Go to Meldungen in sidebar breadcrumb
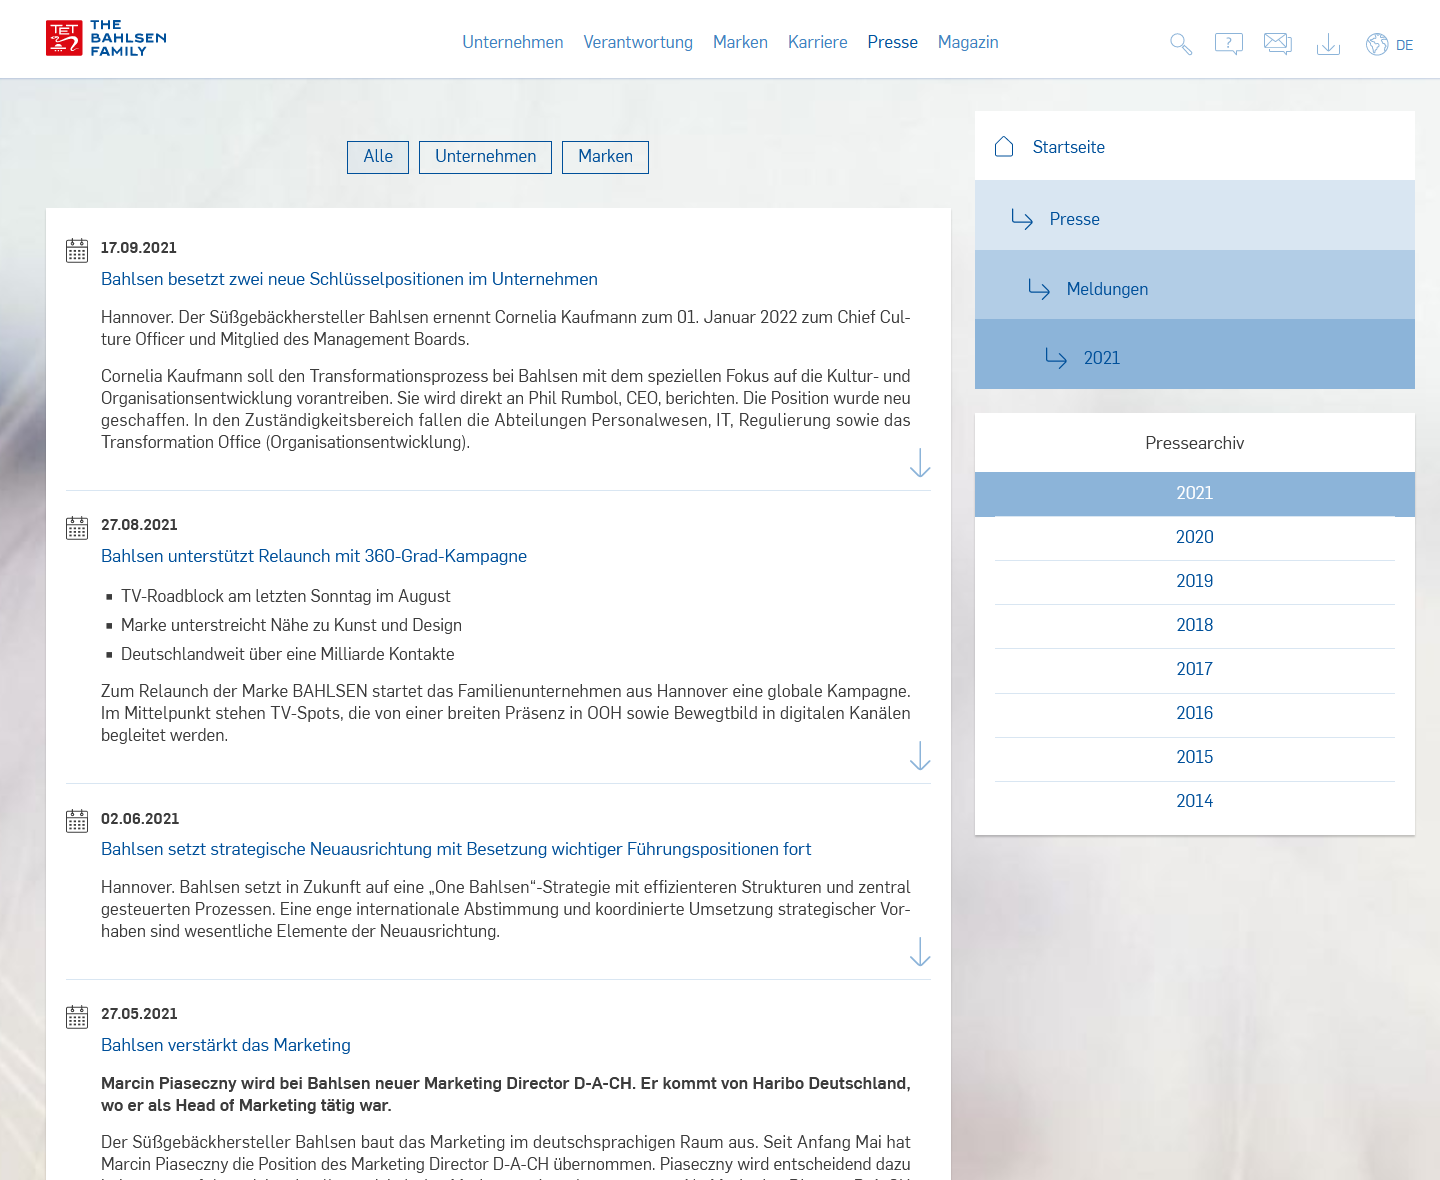 pyautogui.click(x=1195, y=285)
